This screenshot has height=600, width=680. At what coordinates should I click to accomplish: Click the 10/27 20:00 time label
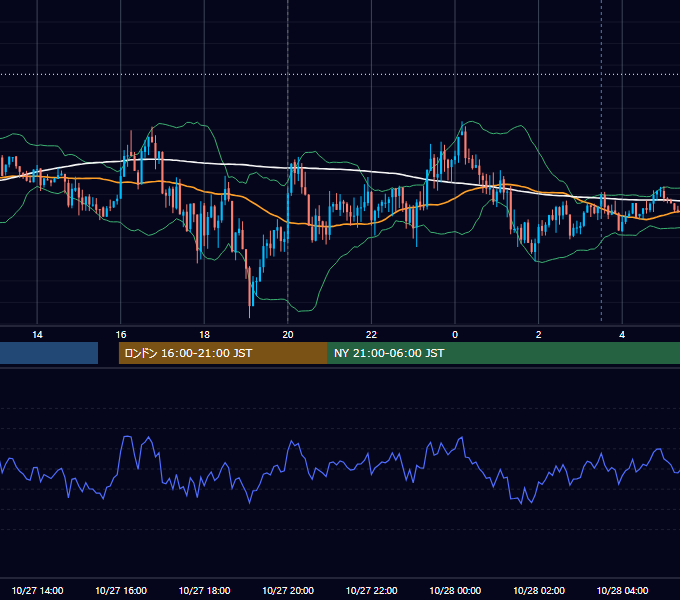[288, 590]
